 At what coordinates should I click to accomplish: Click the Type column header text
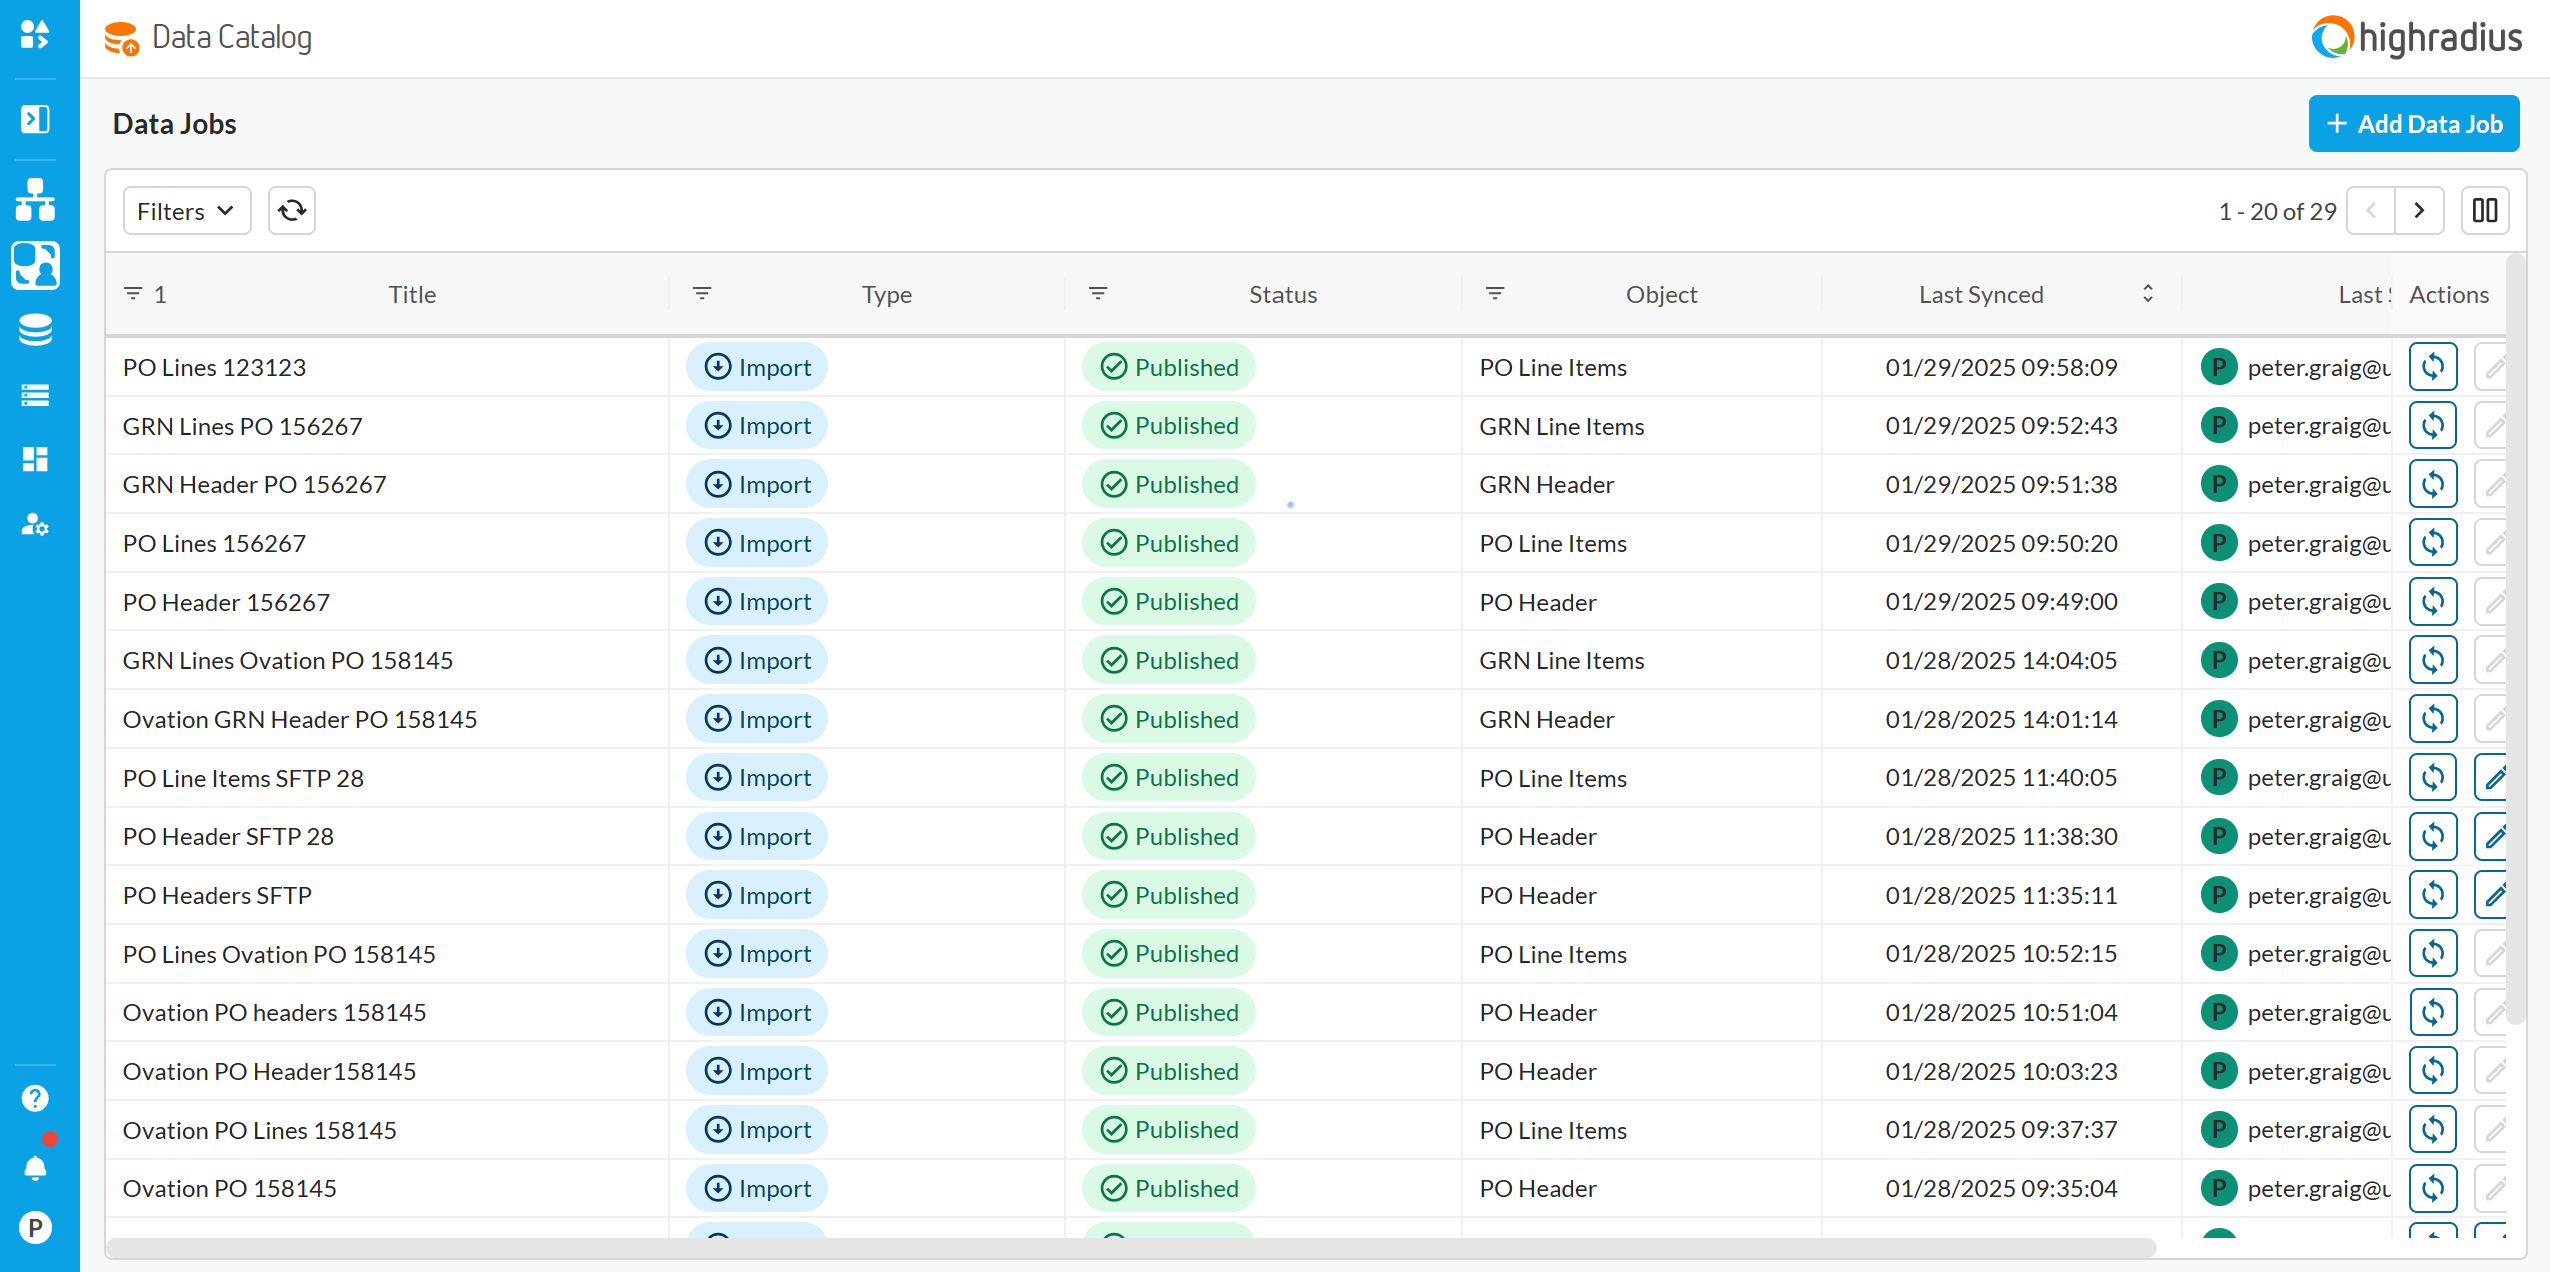point(887,294)
